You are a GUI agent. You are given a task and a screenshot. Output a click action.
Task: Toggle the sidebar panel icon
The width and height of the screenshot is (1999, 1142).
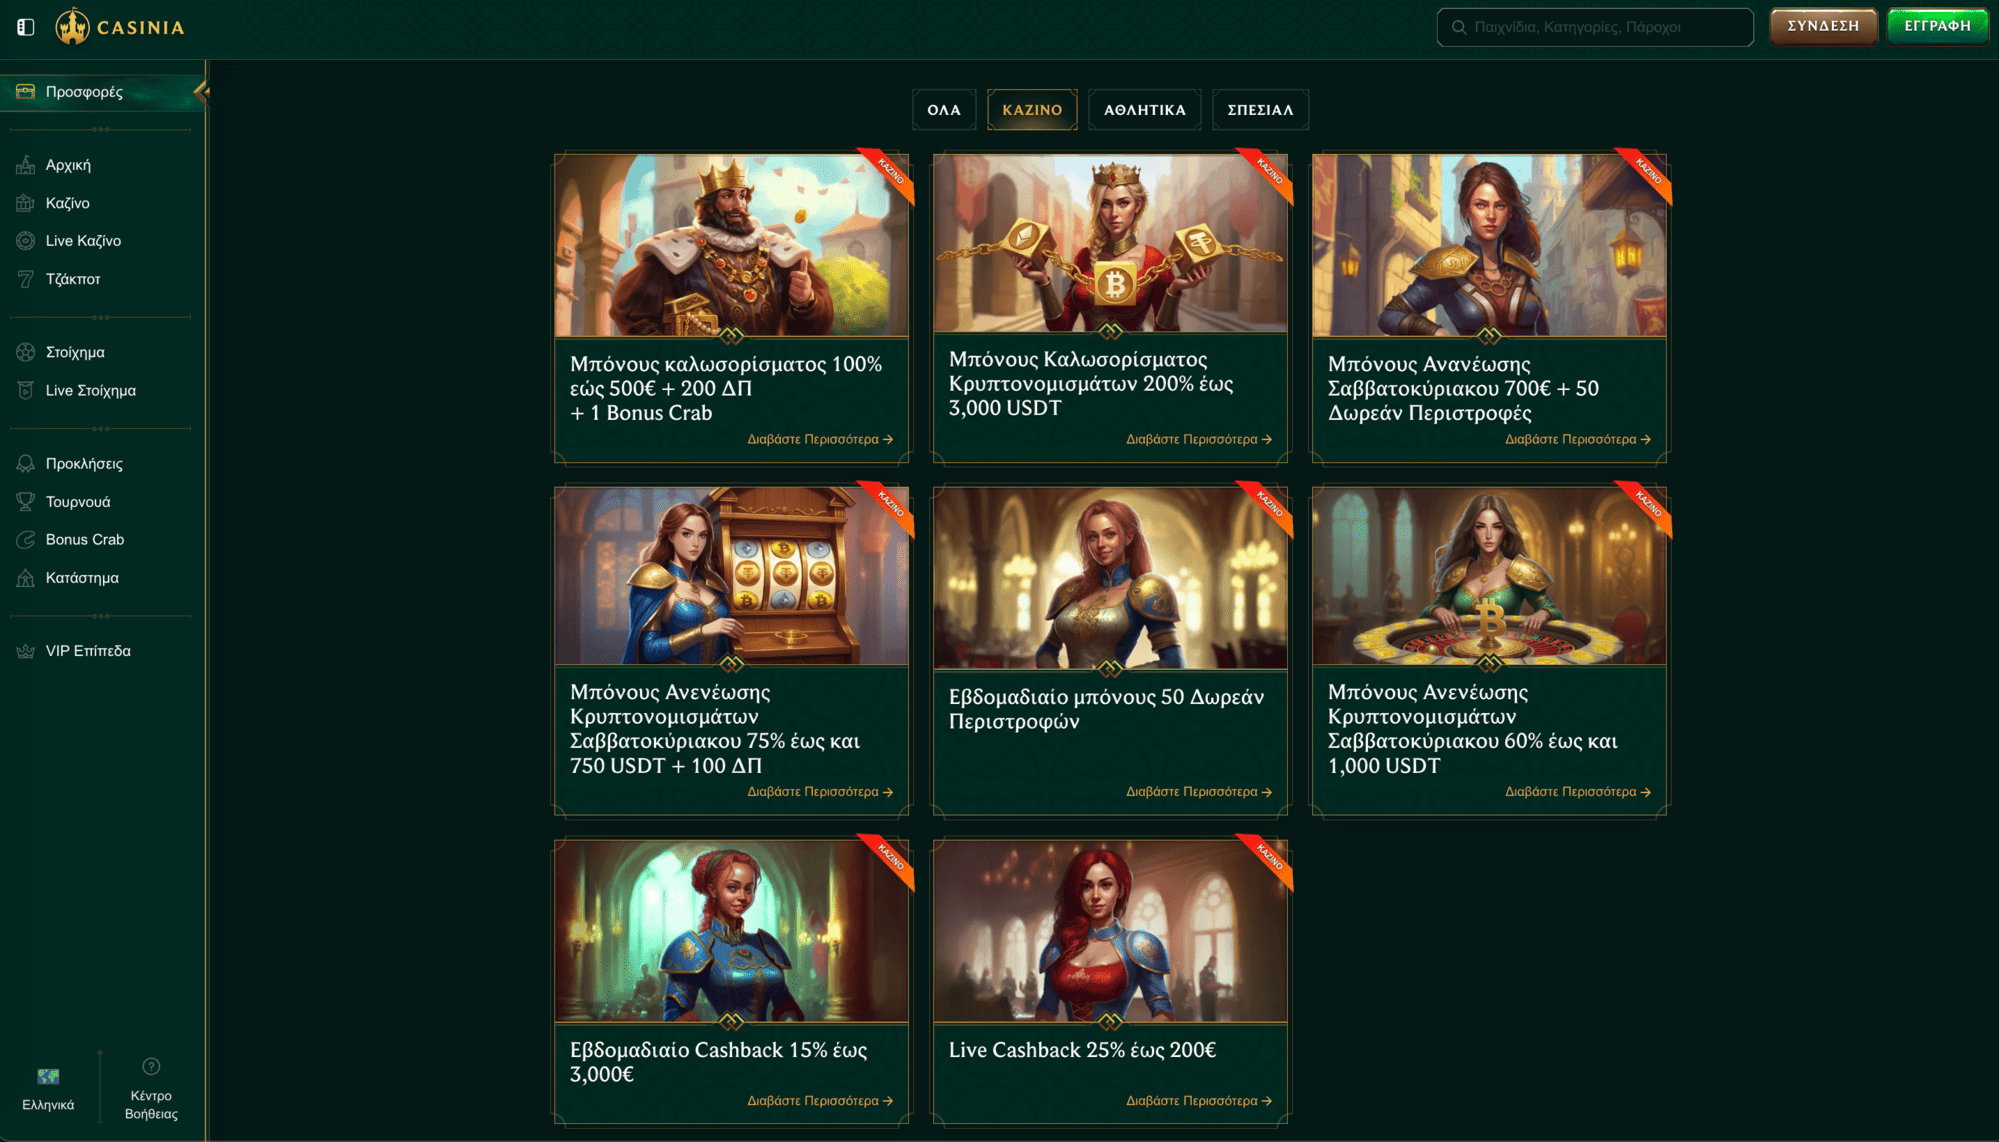[x=26, y=27]
